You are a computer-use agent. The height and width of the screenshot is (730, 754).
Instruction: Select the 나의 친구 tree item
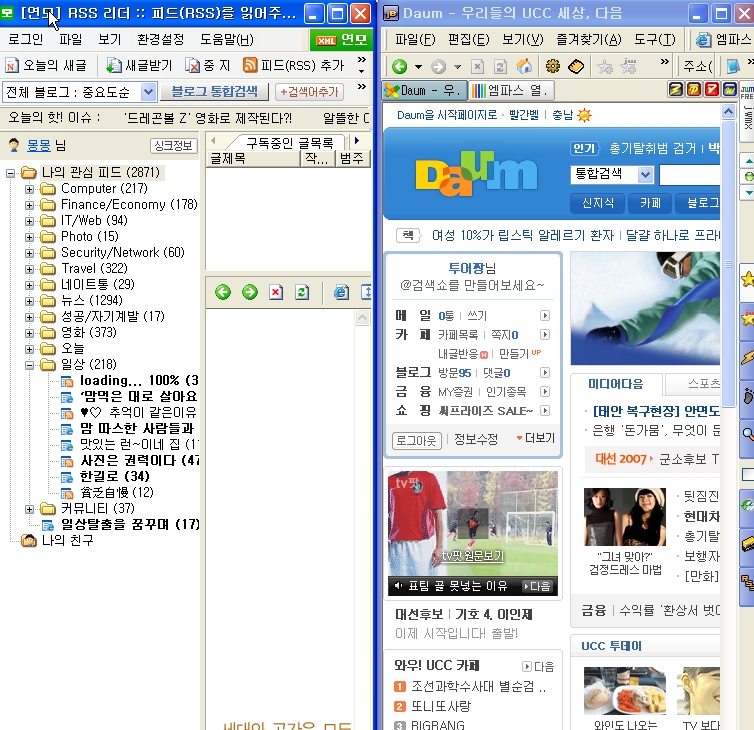tap(67, 541)
